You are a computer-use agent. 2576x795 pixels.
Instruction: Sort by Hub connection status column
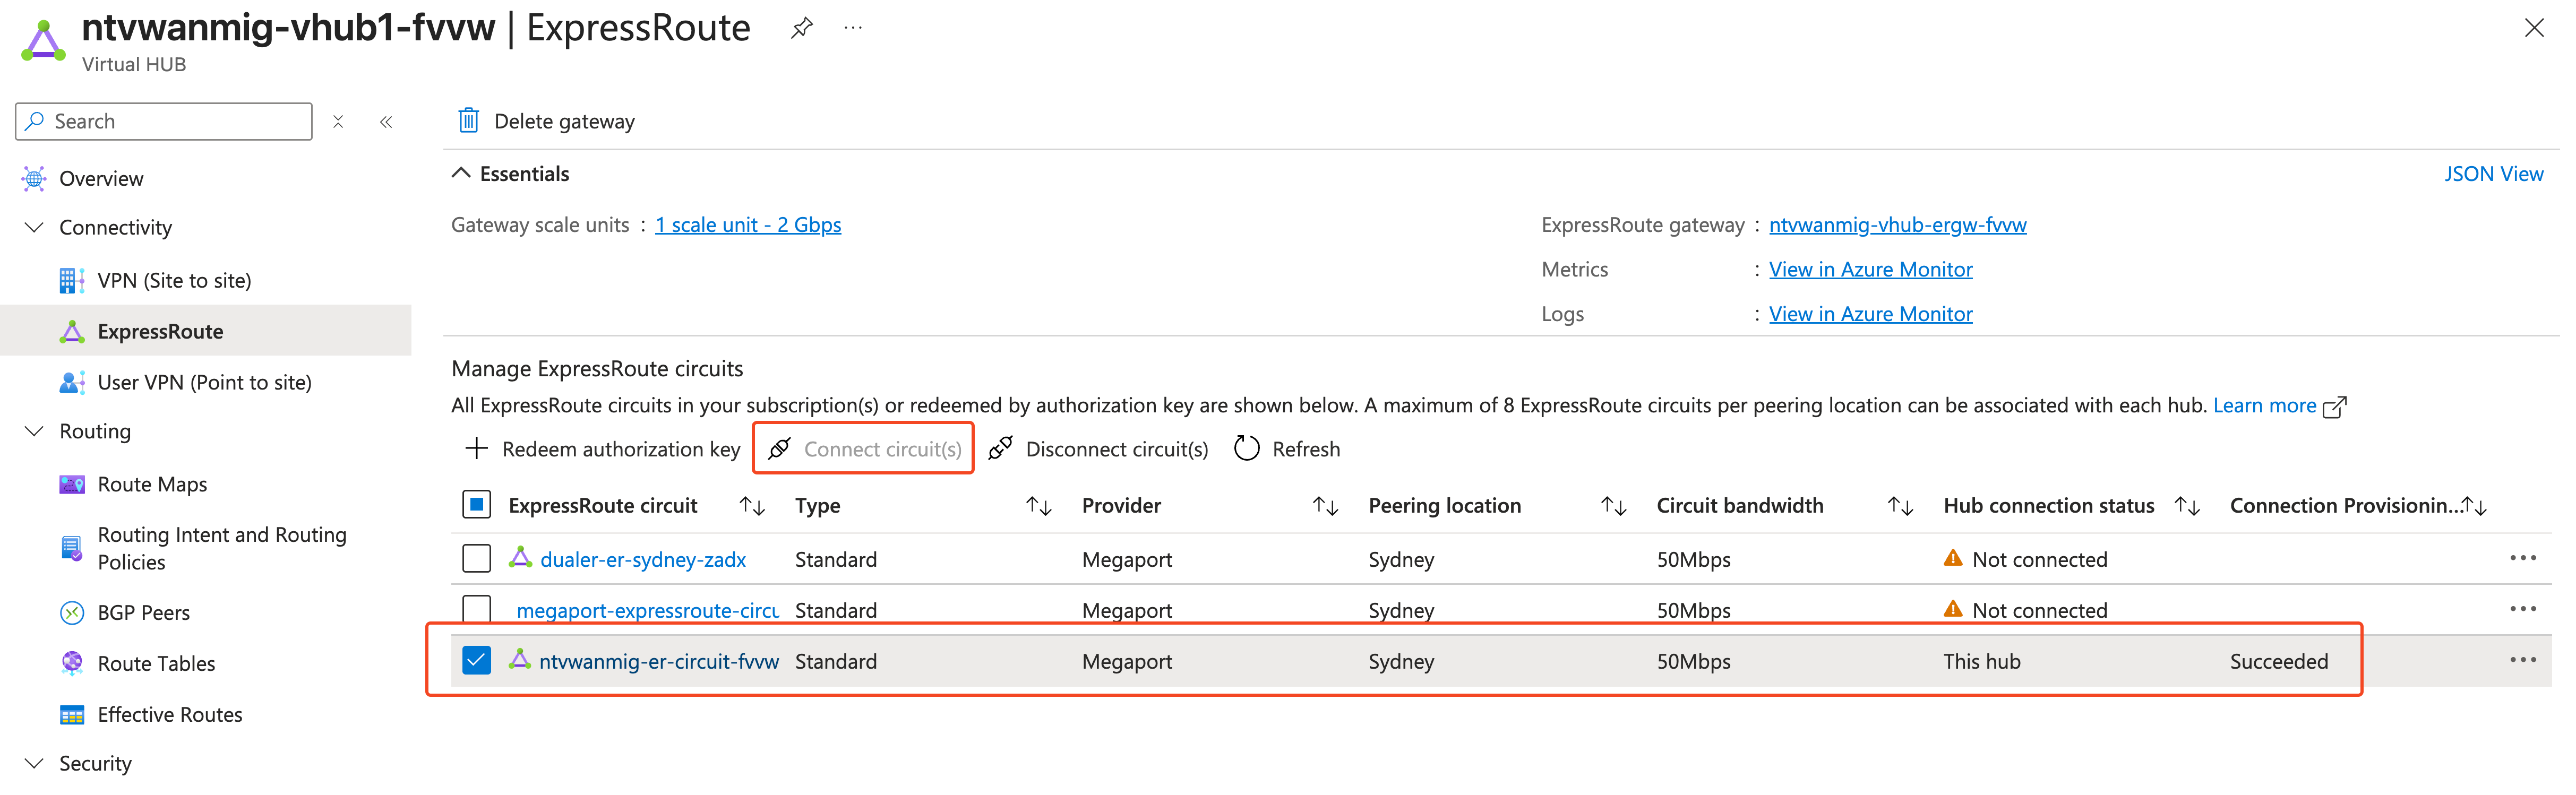[2188, 506]
